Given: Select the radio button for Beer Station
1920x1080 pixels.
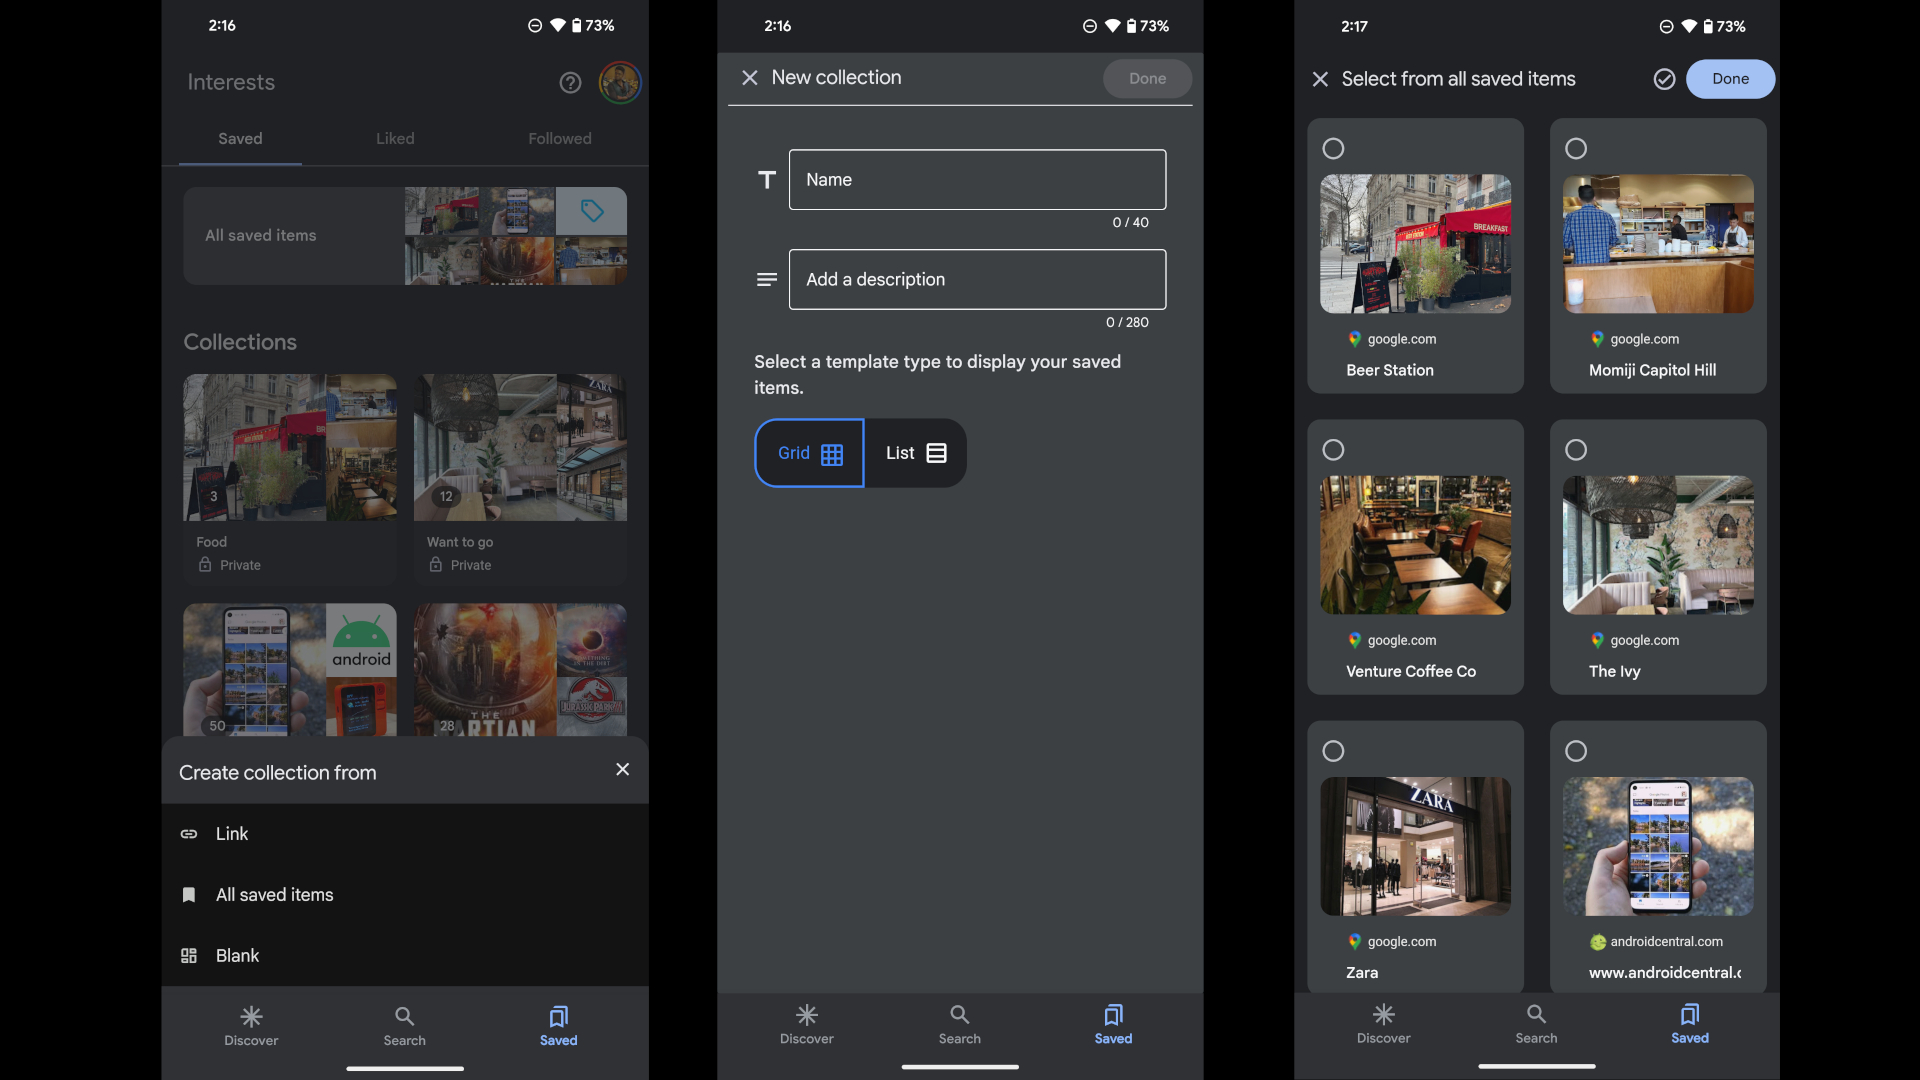Looking at the screenshot, I should [1333, 148].
